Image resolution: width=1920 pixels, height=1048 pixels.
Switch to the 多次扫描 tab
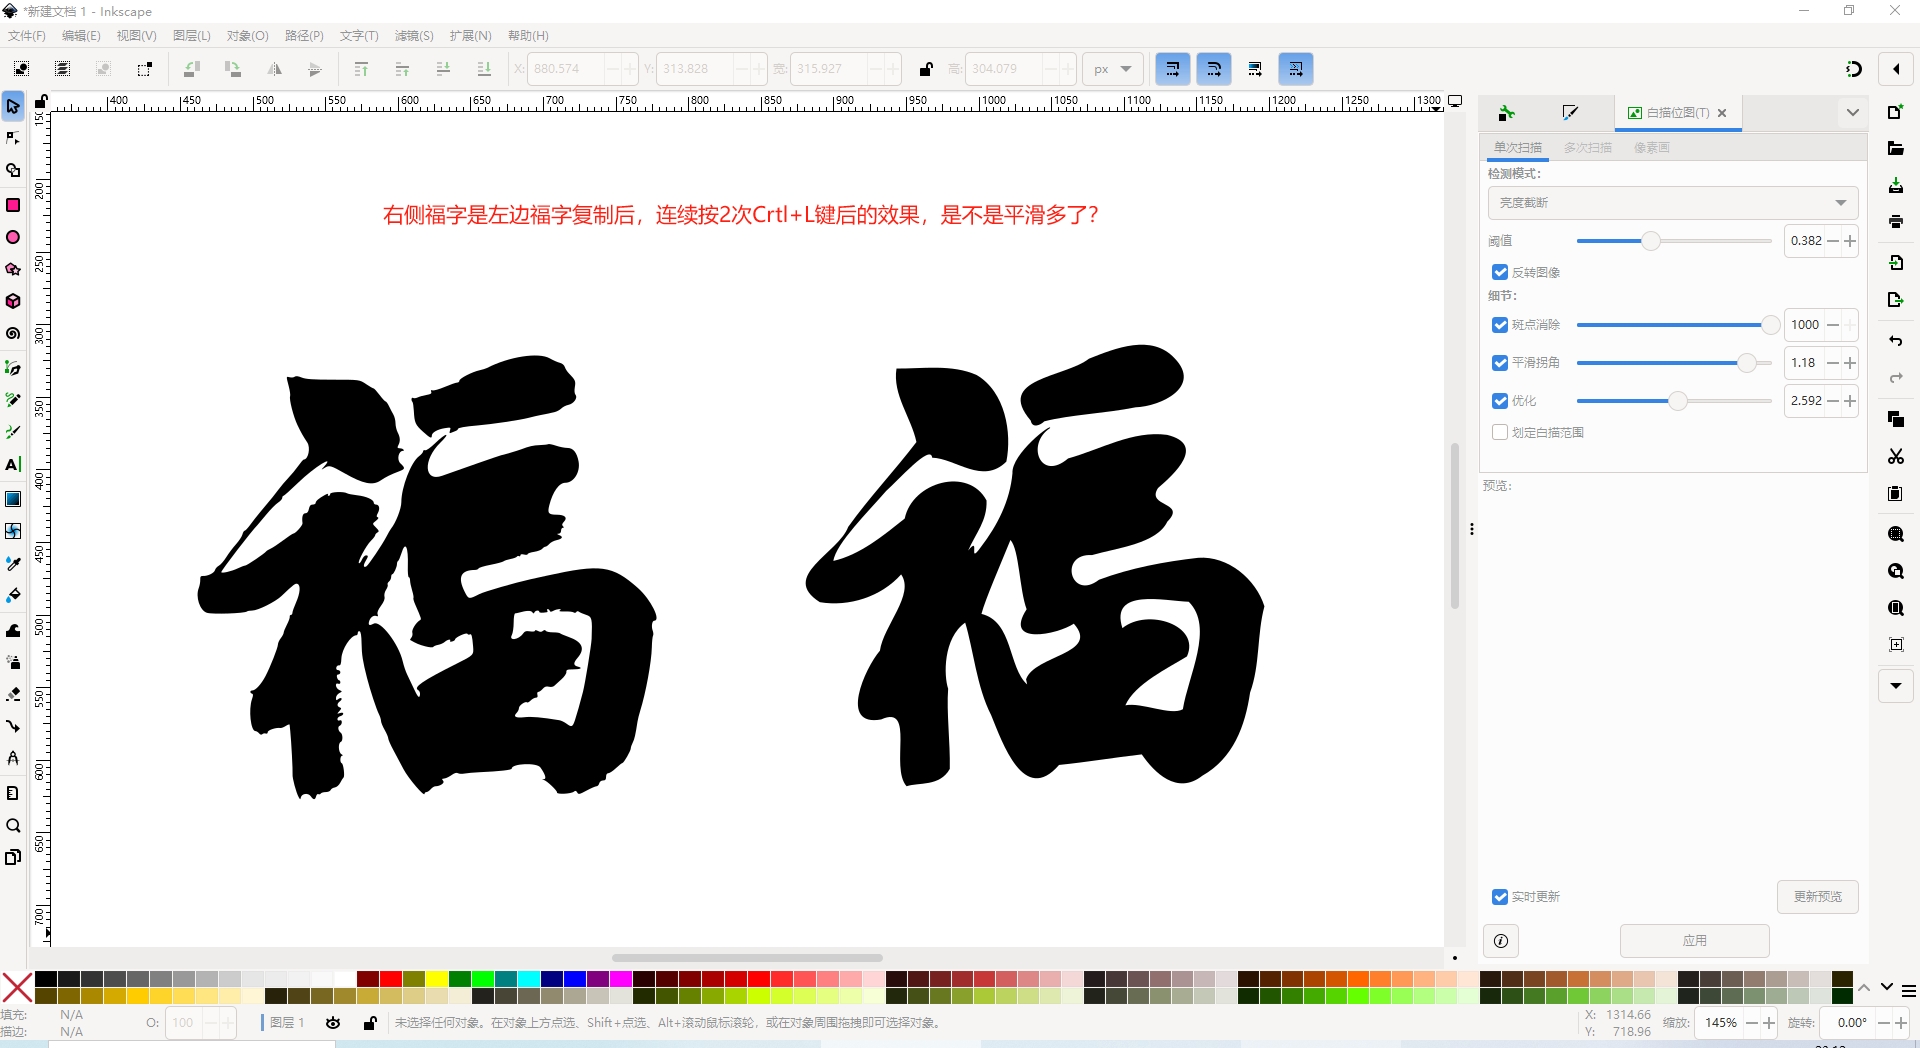pos(1587,148)
